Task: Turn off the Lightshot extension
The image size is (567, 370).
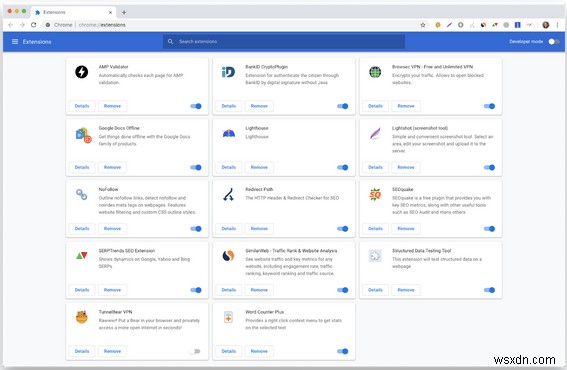Action: (489, 167)
